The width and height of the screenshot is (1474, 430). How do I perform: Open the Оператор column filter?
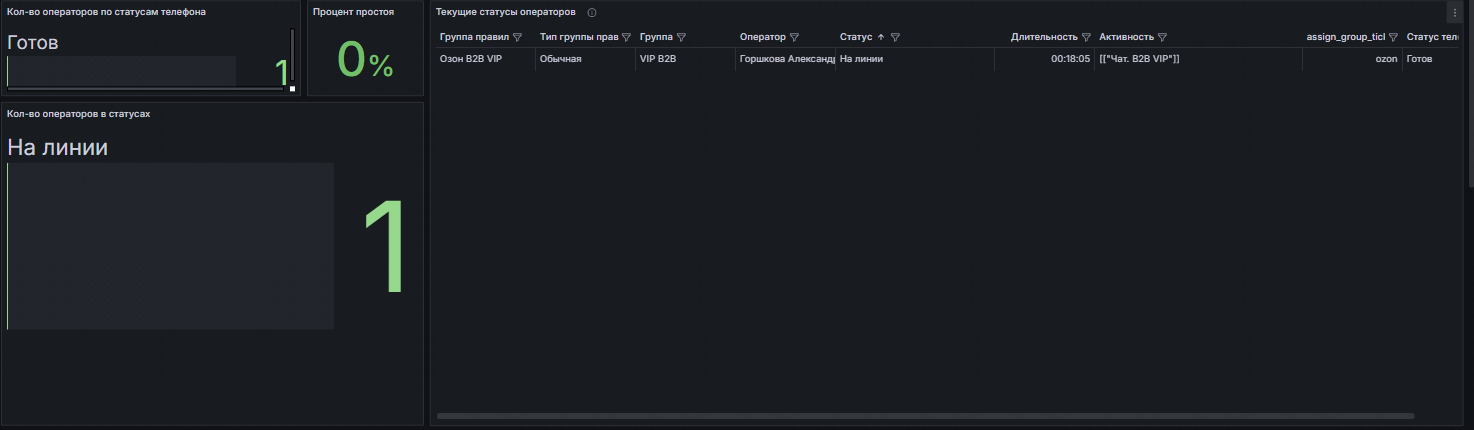point(794,37)
